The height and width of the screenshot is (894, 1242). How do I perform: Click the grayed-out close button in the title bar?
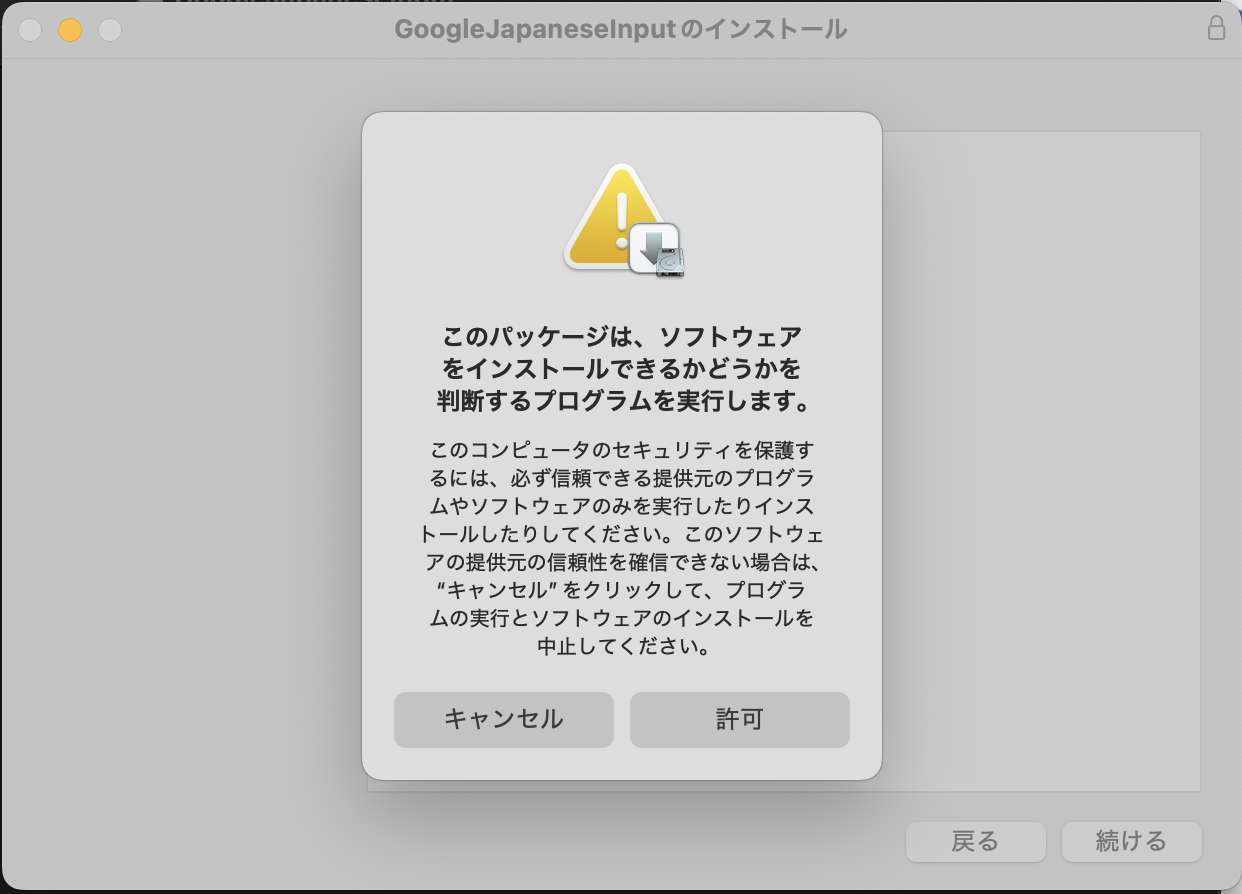point(30,30)
